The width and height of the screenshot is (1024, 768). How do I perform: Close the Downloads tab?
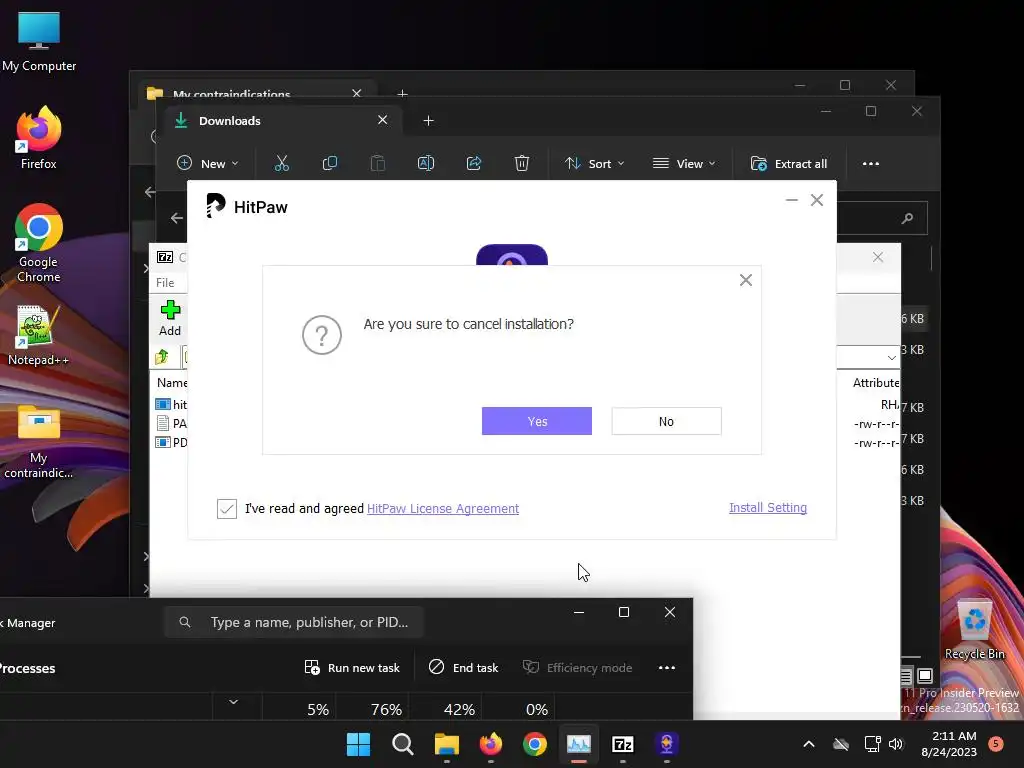pos(383,120)
